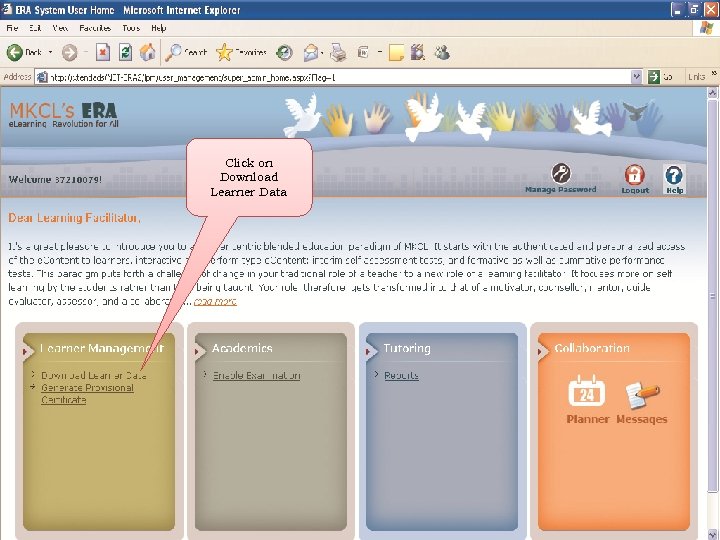The width and height of the screenshot is (720, 540).
Task: Open the Search toolbar button
Action: 186,52
